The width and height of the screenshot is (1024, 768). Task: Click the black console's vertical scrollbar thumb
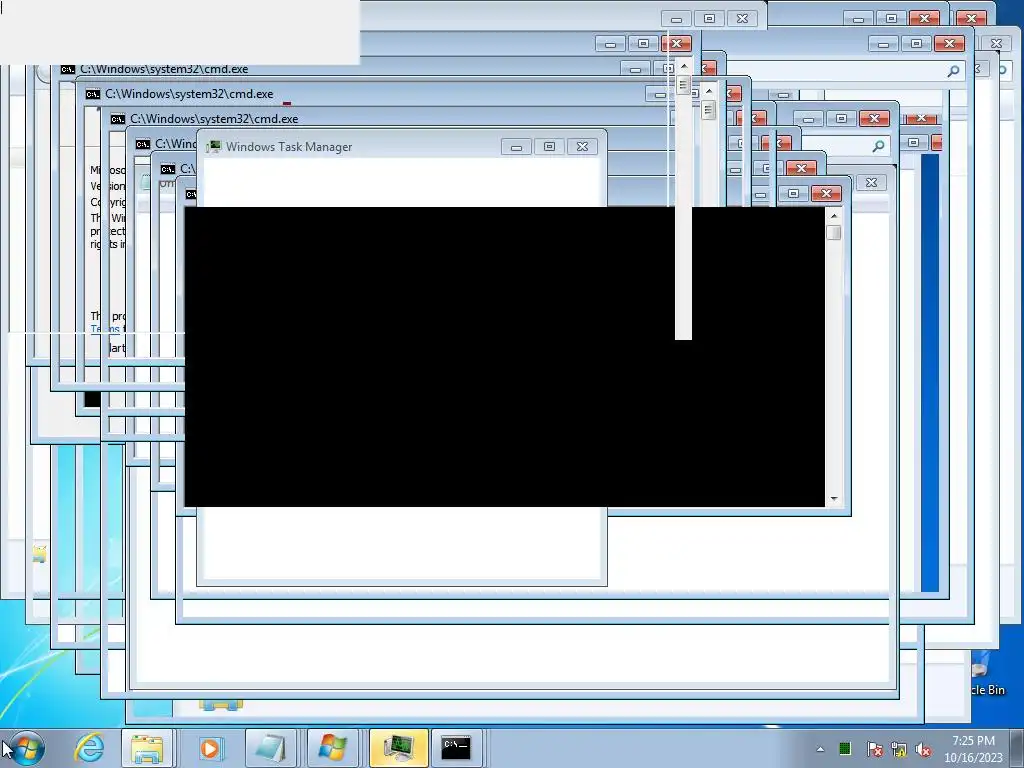click(834, 232)
